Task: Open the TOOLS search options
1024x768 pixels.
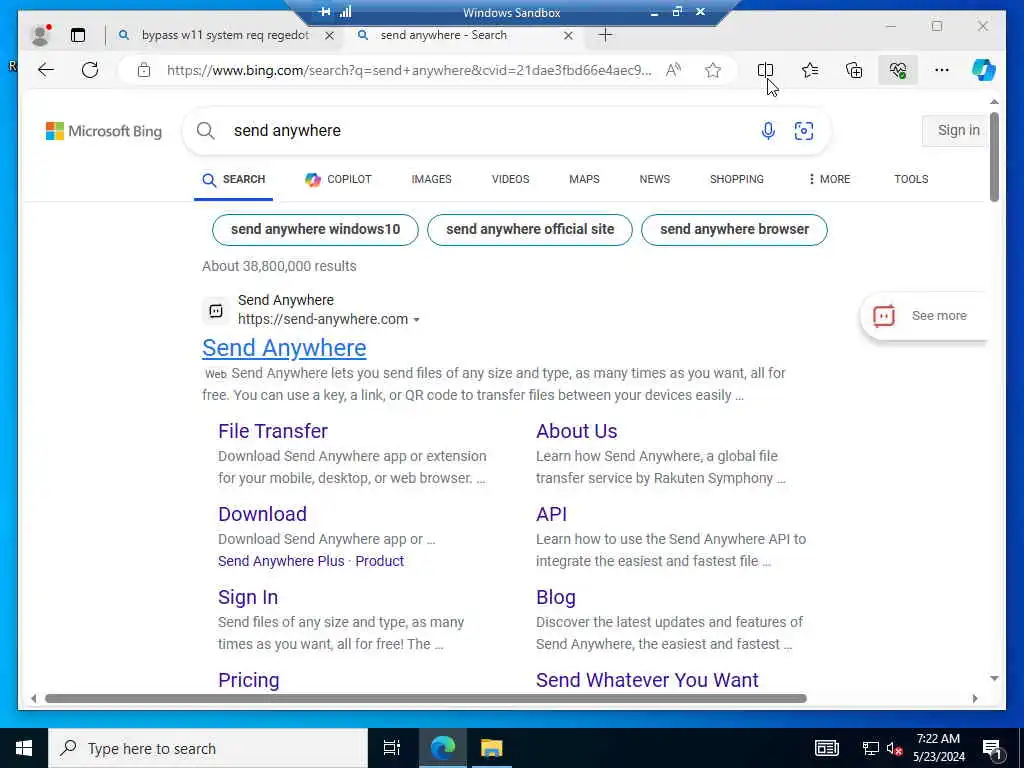Action: (911, 179)
